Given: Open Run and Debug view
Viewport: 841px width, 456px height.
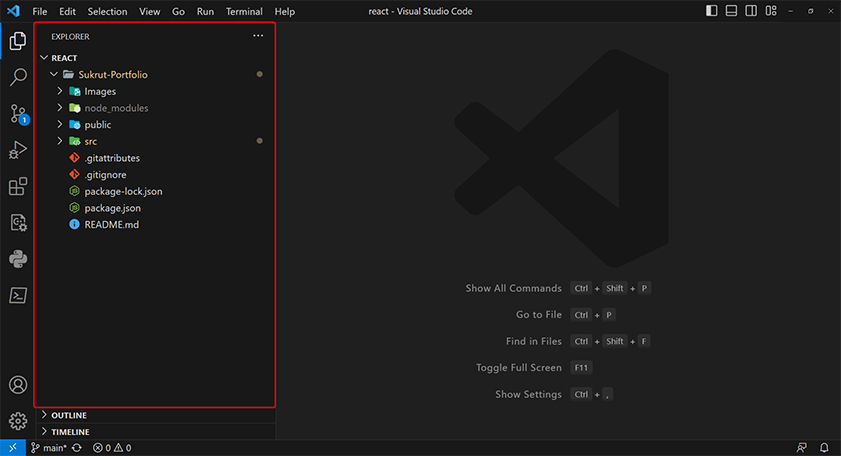Looking at the screenshot, I should pos(17,150).
